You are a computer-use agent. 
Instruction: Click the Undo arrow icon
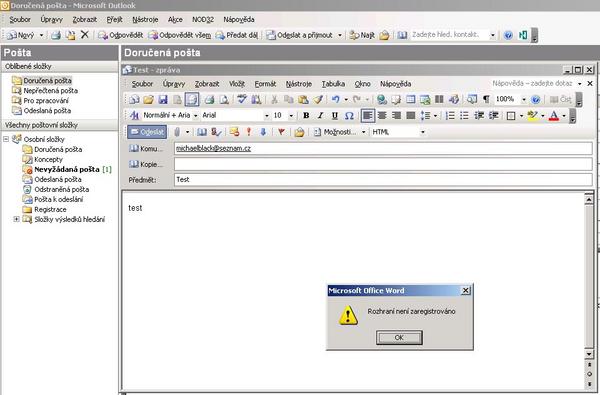coord(336,100)
